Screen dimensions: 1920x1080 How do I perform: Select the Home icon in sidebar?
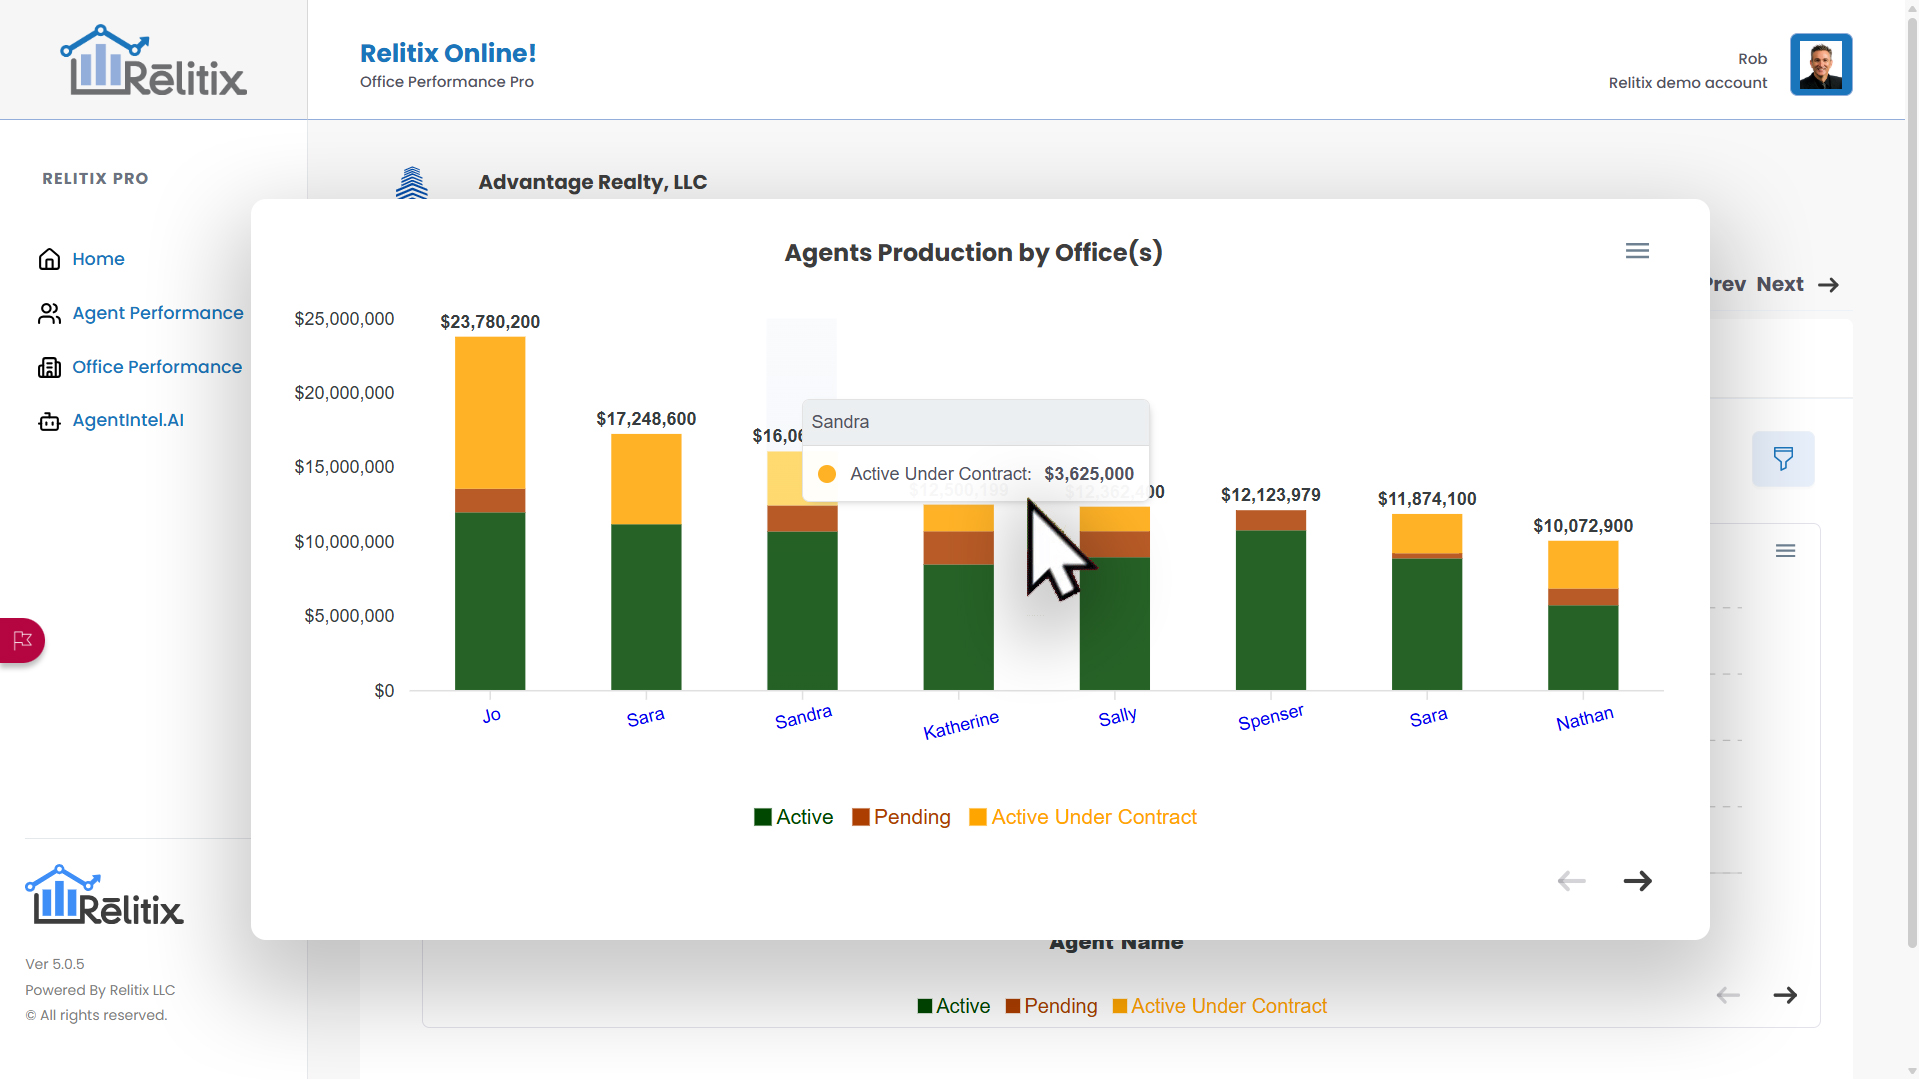tap(49, 259)
